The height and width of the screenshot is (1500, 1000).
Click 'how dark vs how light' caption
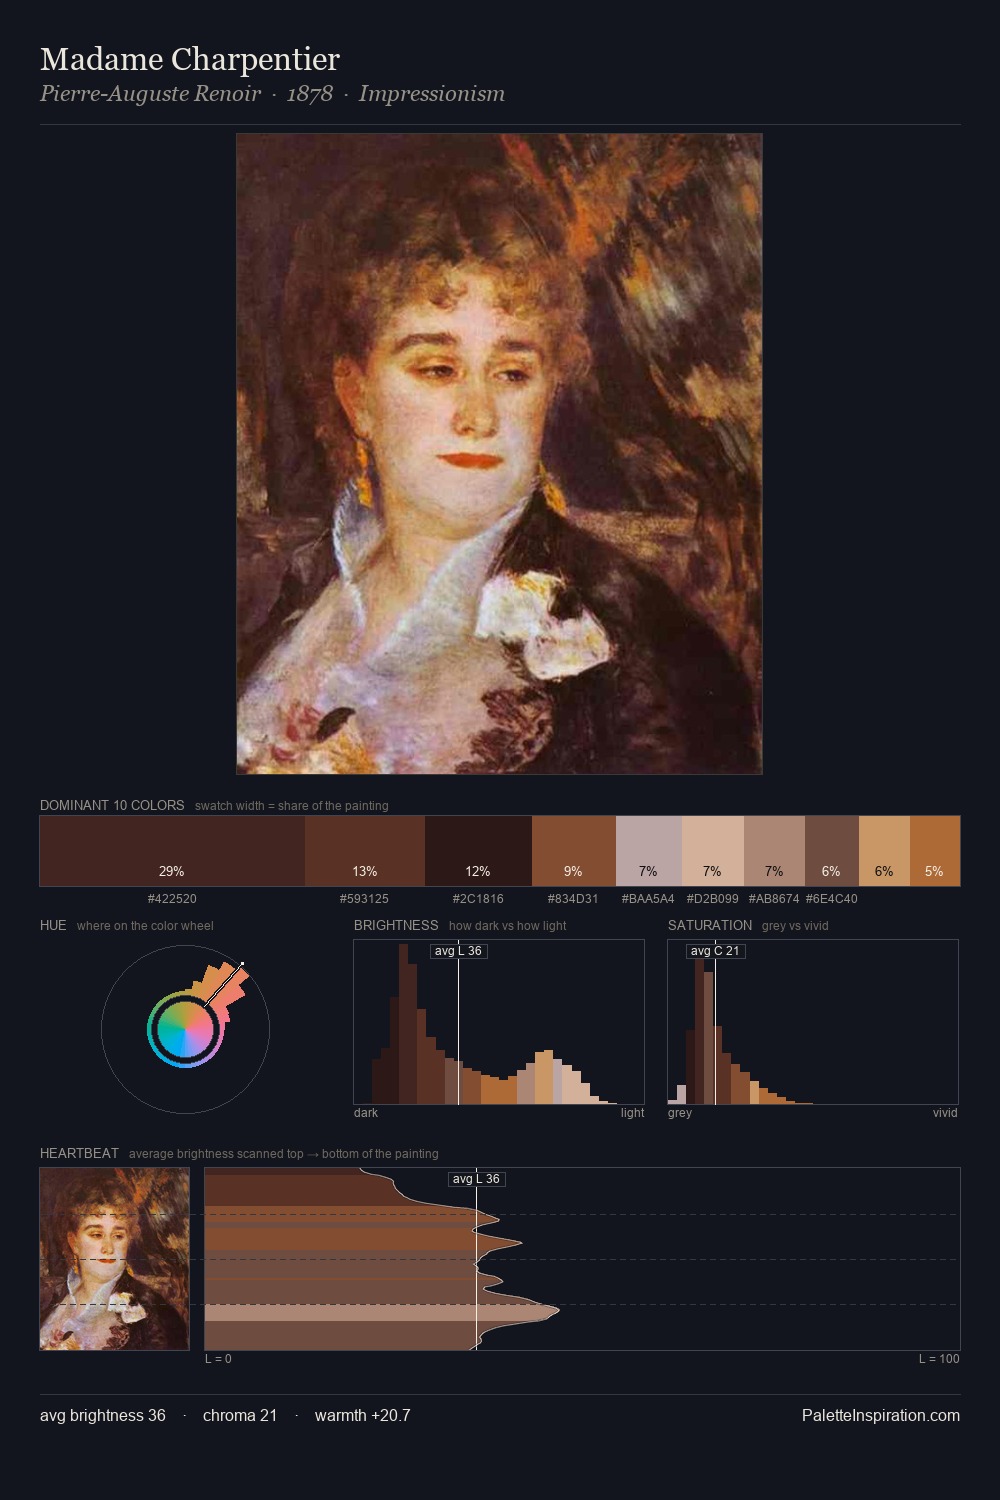click(508, 926)
